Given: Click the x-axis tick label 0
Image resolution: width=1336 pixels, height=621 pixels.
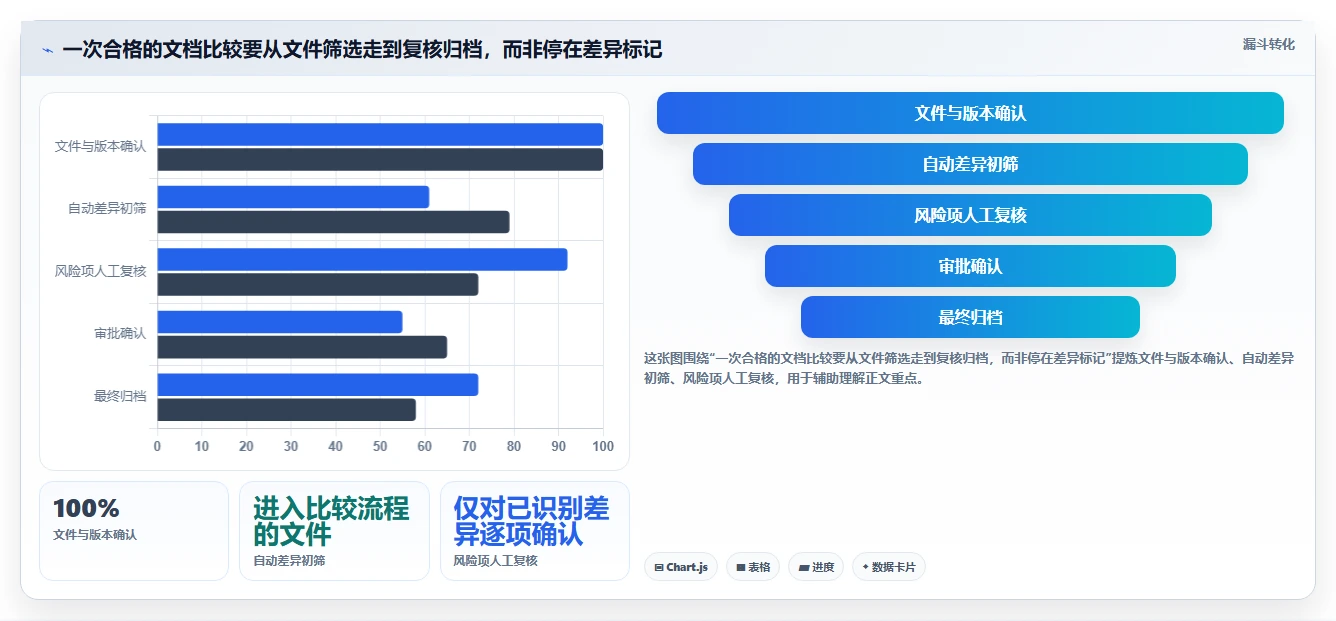Looking at the screenshot, I should (157, 446).
